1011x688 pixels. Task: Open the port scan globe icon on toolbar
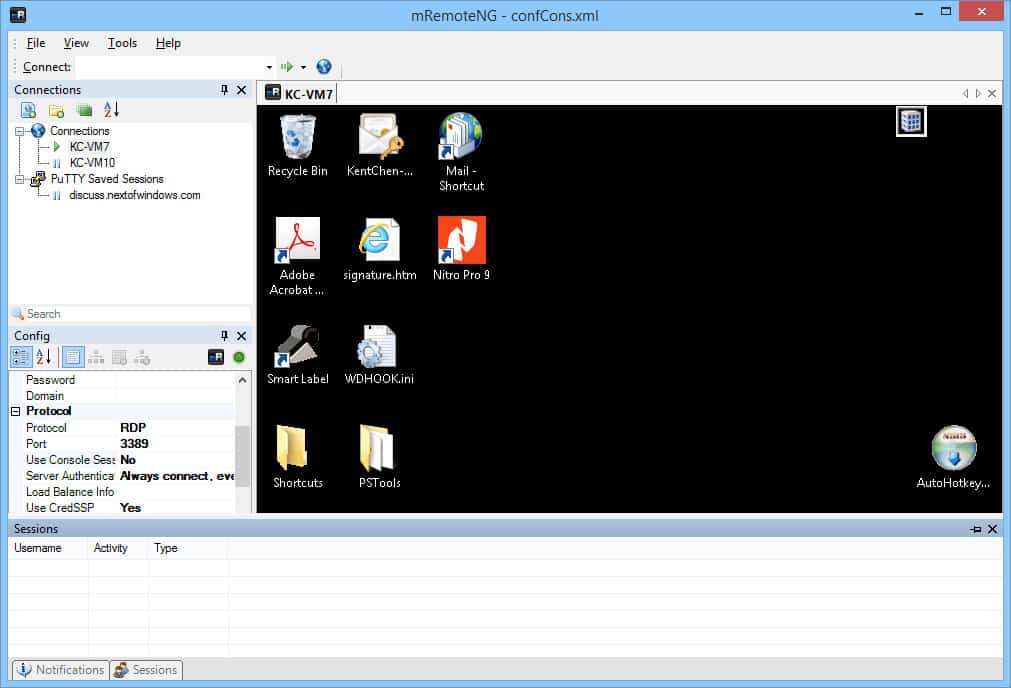tap(322, 67)
